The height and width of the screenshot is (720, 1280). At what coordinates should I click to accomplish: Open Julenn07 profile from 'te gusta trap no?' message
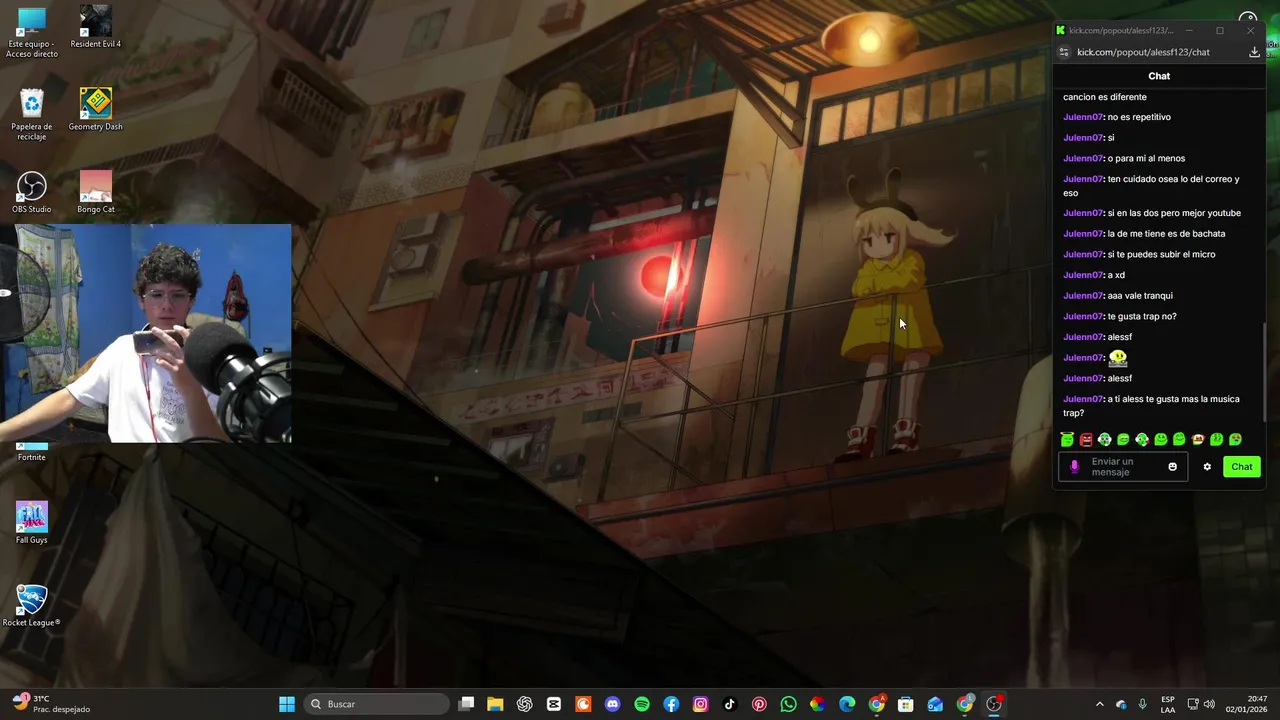coord(1083,316)
